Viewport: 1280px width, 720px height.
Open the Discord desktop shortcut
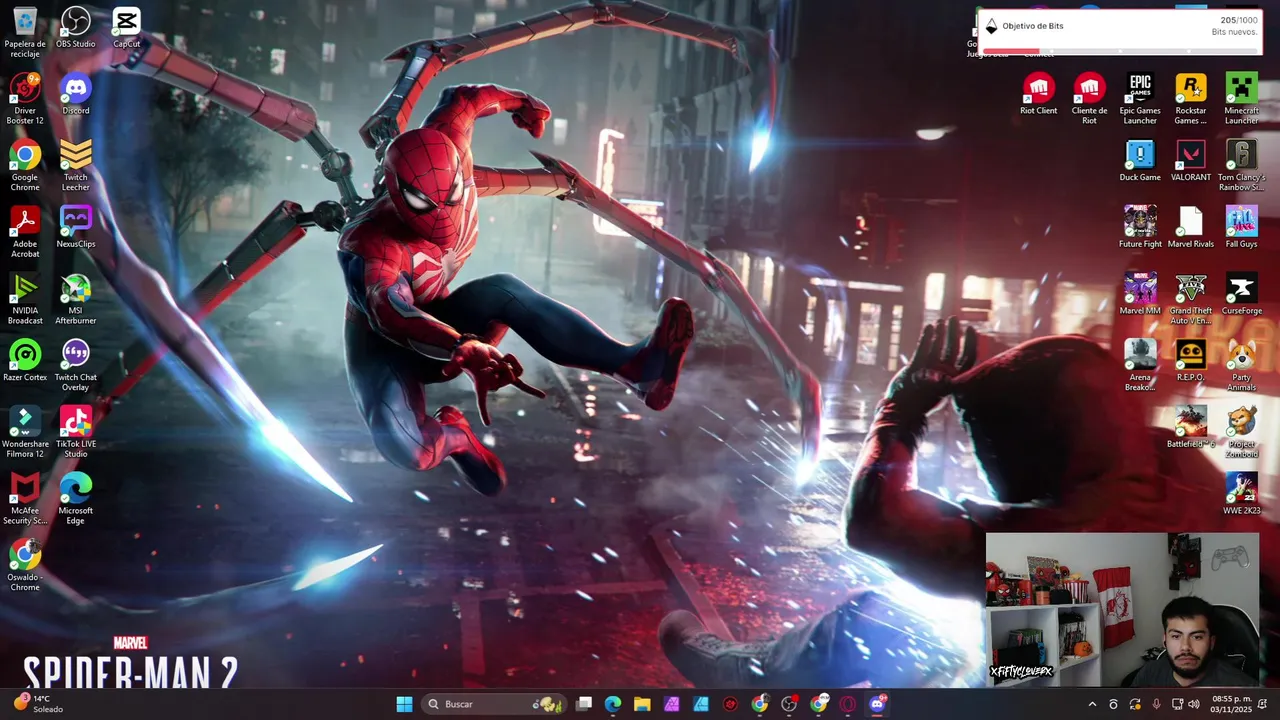76,94
